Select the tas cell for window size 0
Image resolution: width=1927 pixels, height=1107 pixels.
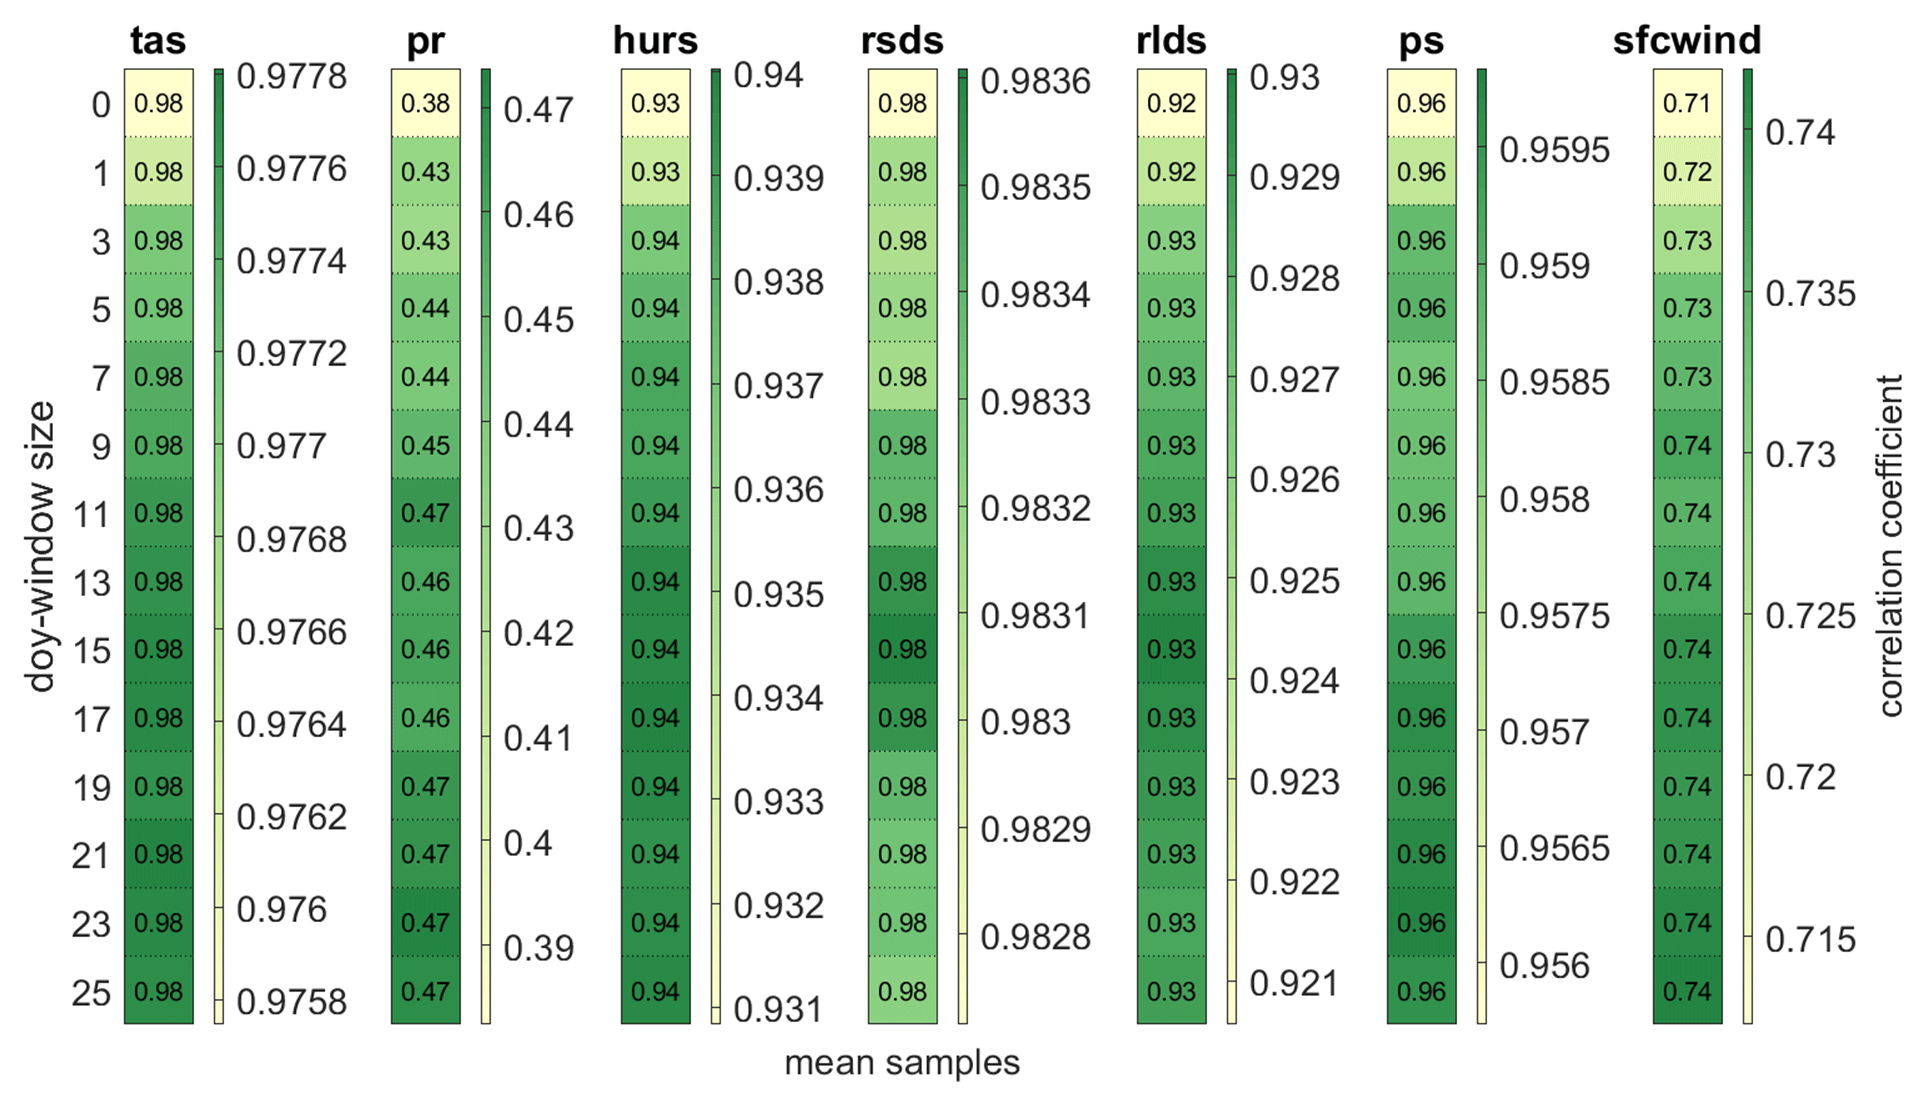coord(158,103)
